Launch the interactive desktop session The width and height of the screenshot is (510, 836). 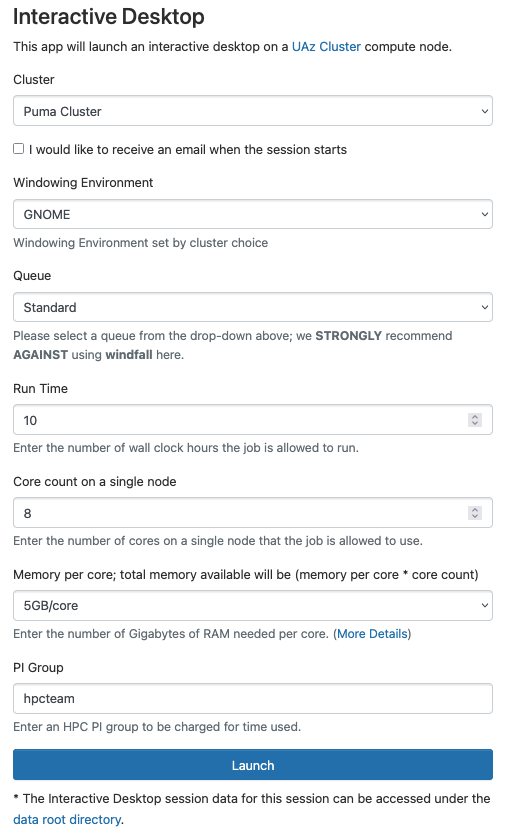(253, 765)
